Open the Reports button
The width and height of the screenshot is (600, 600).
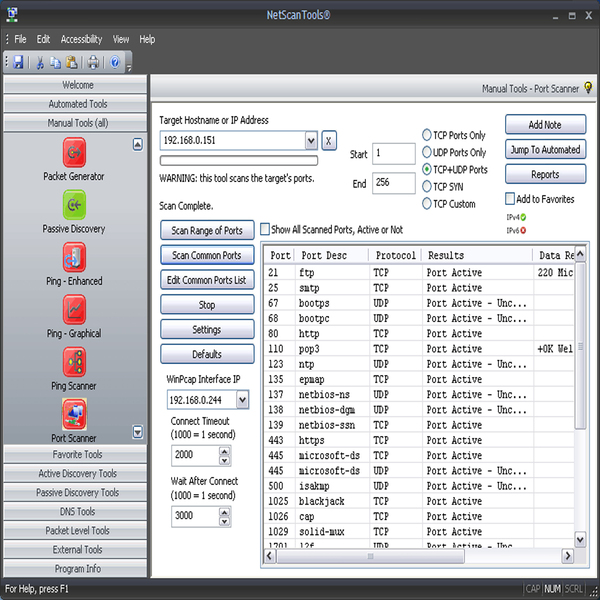point(545,174)
